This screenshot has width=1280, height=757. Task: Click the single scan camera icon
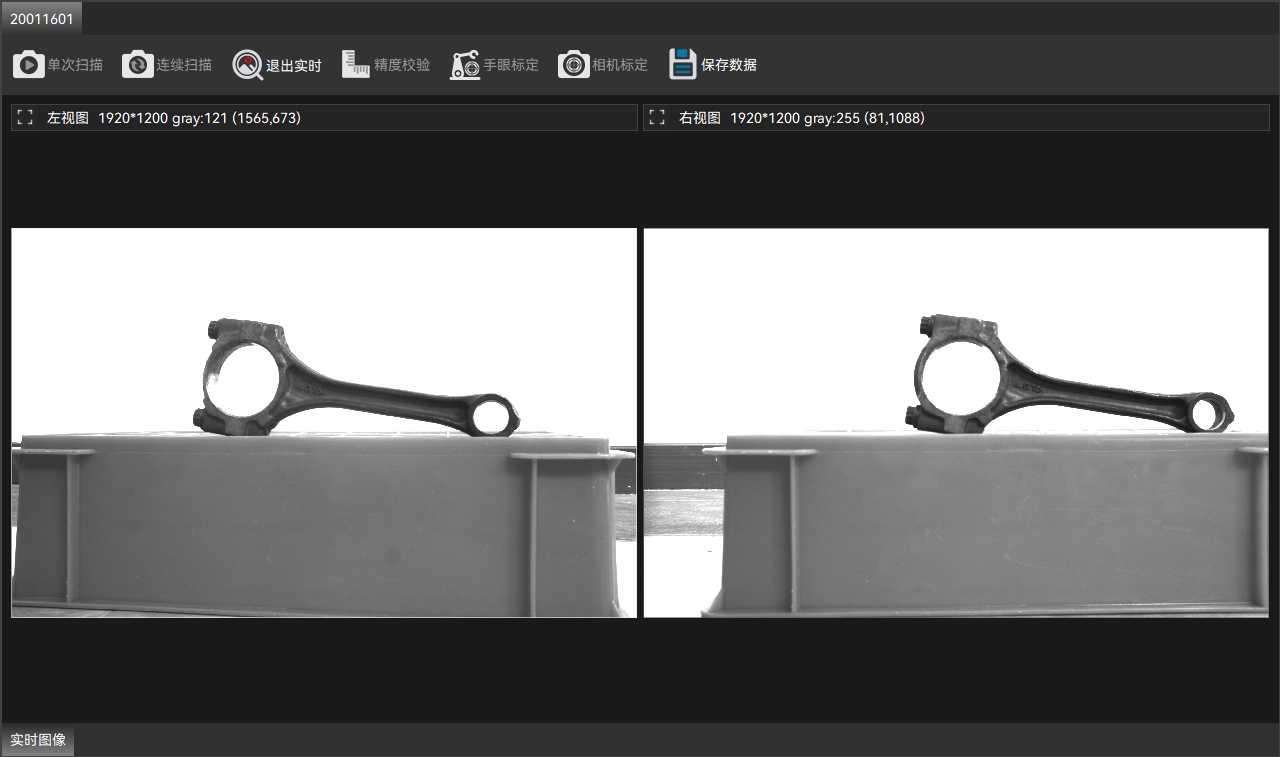click(x=28, y=65)
